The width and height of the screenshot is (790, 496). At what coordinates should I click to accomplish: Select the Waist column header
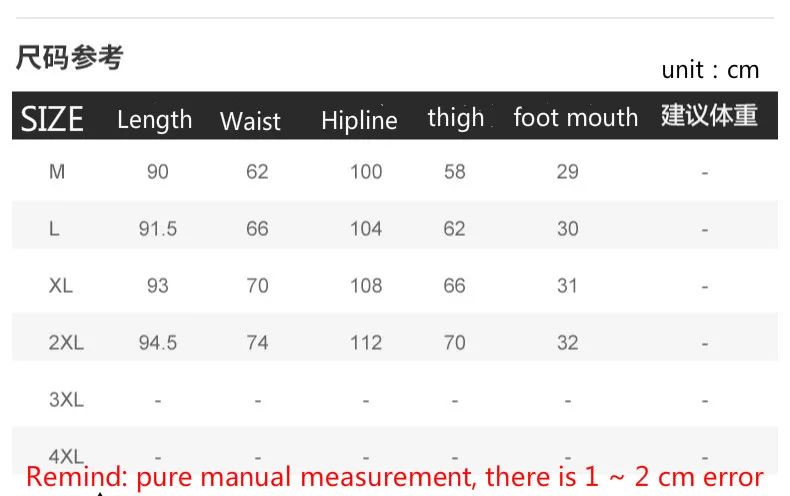click(250, 122)
